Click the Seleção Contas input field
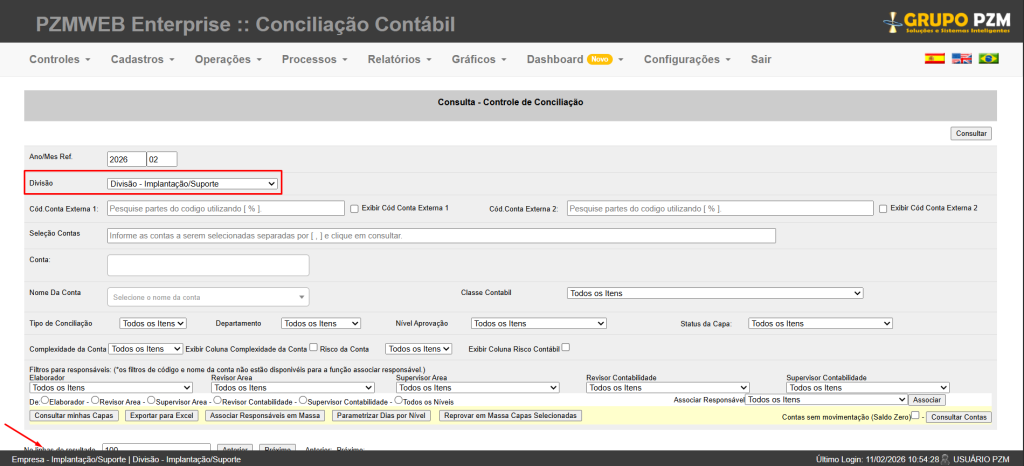 (x=441, y=235)
